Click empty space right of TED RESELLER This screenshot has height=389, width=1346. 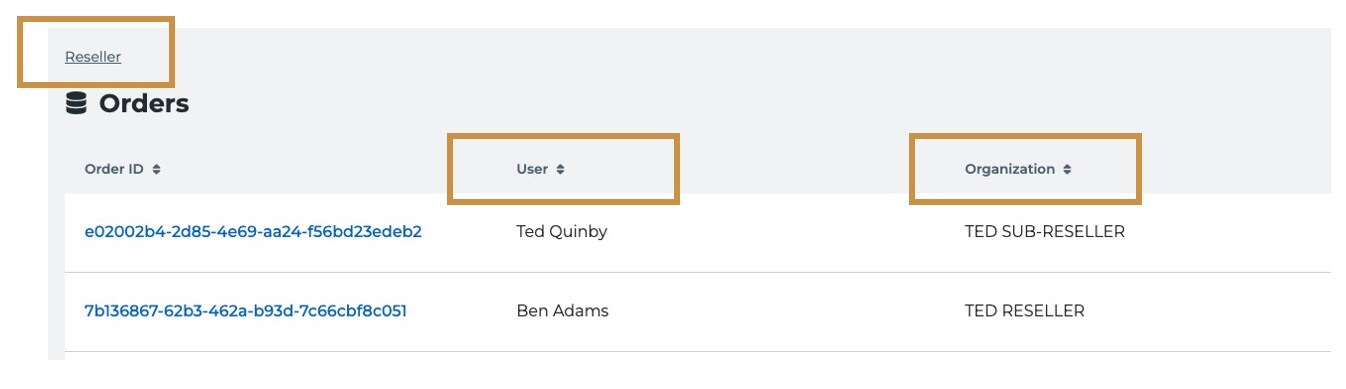[1210, 311]
